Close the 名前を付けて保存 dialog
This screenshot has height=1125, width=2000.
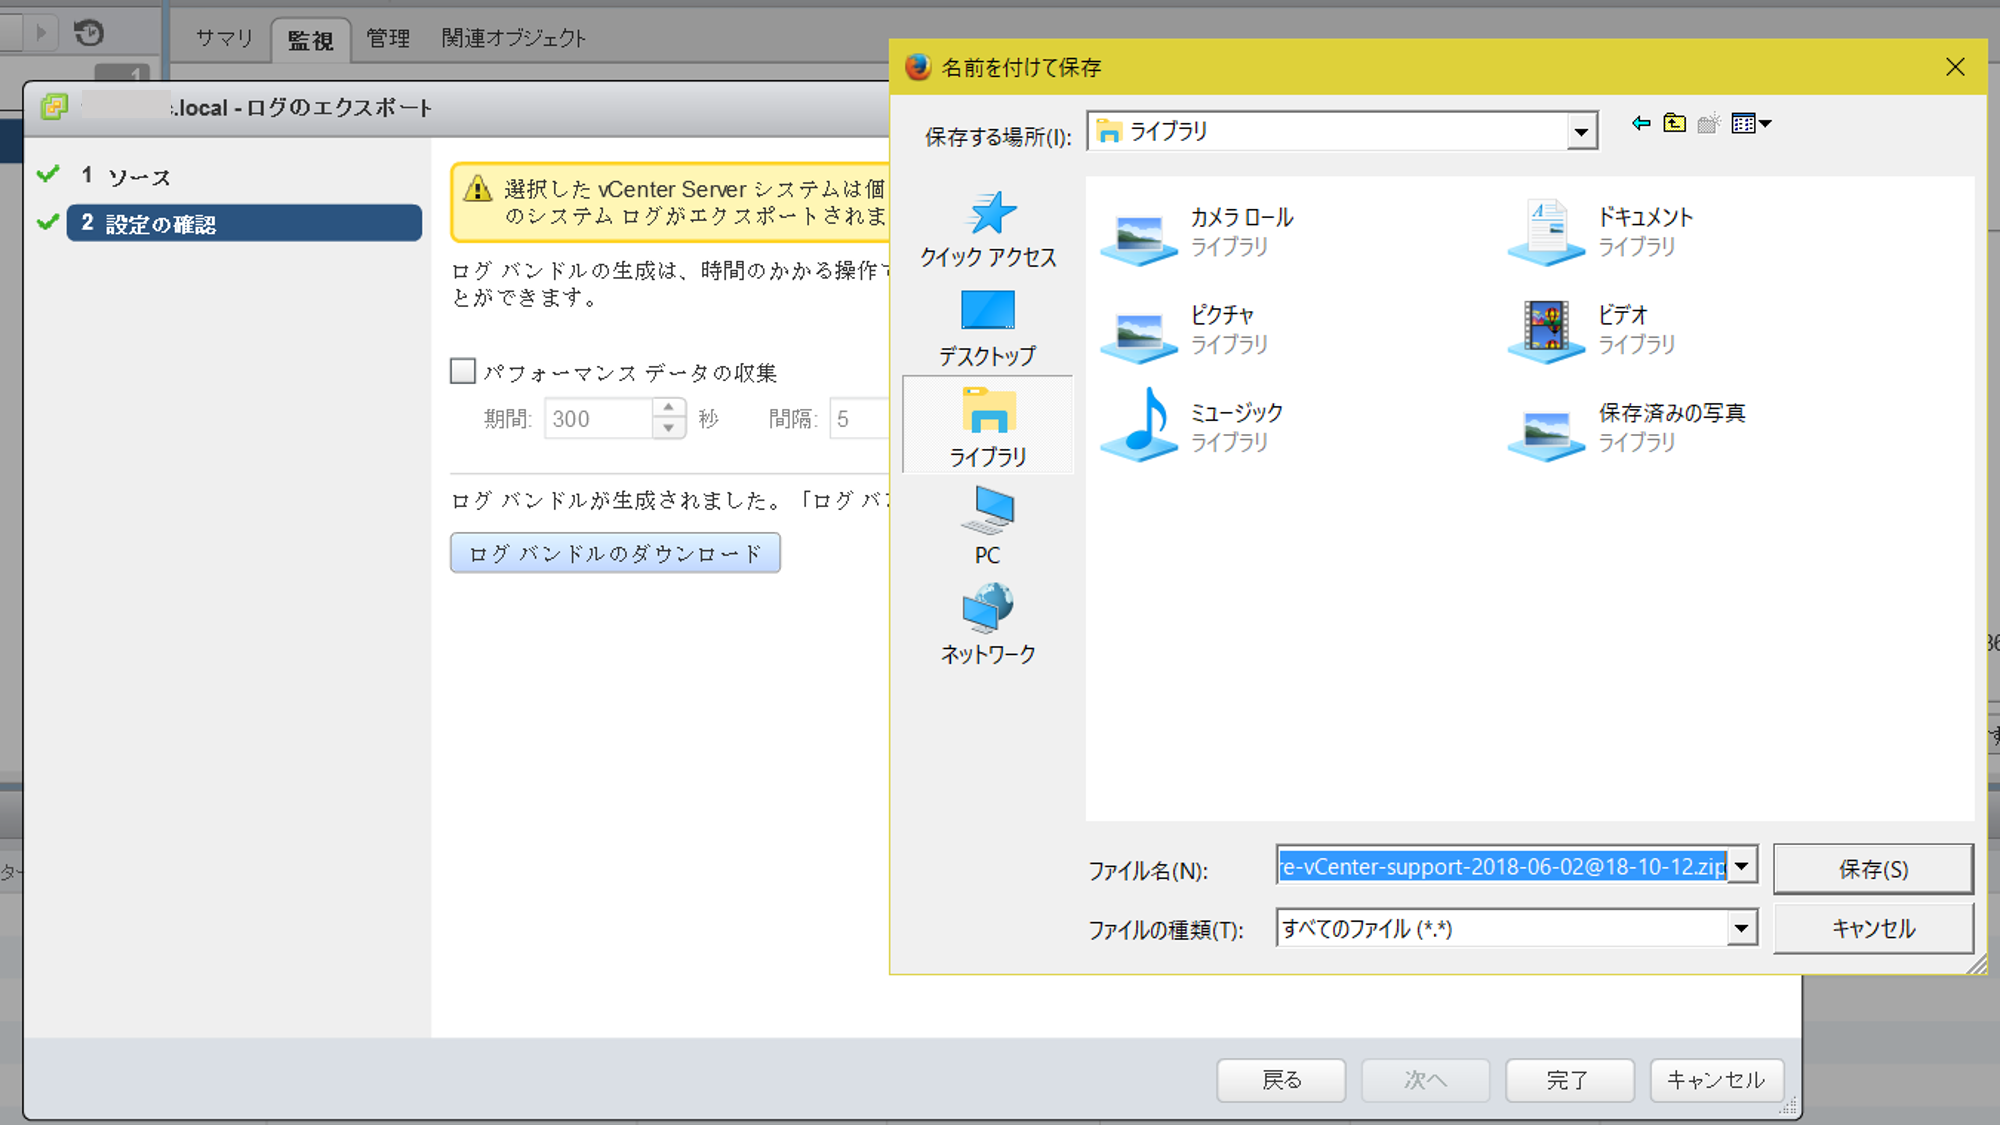click(1955, 67)
